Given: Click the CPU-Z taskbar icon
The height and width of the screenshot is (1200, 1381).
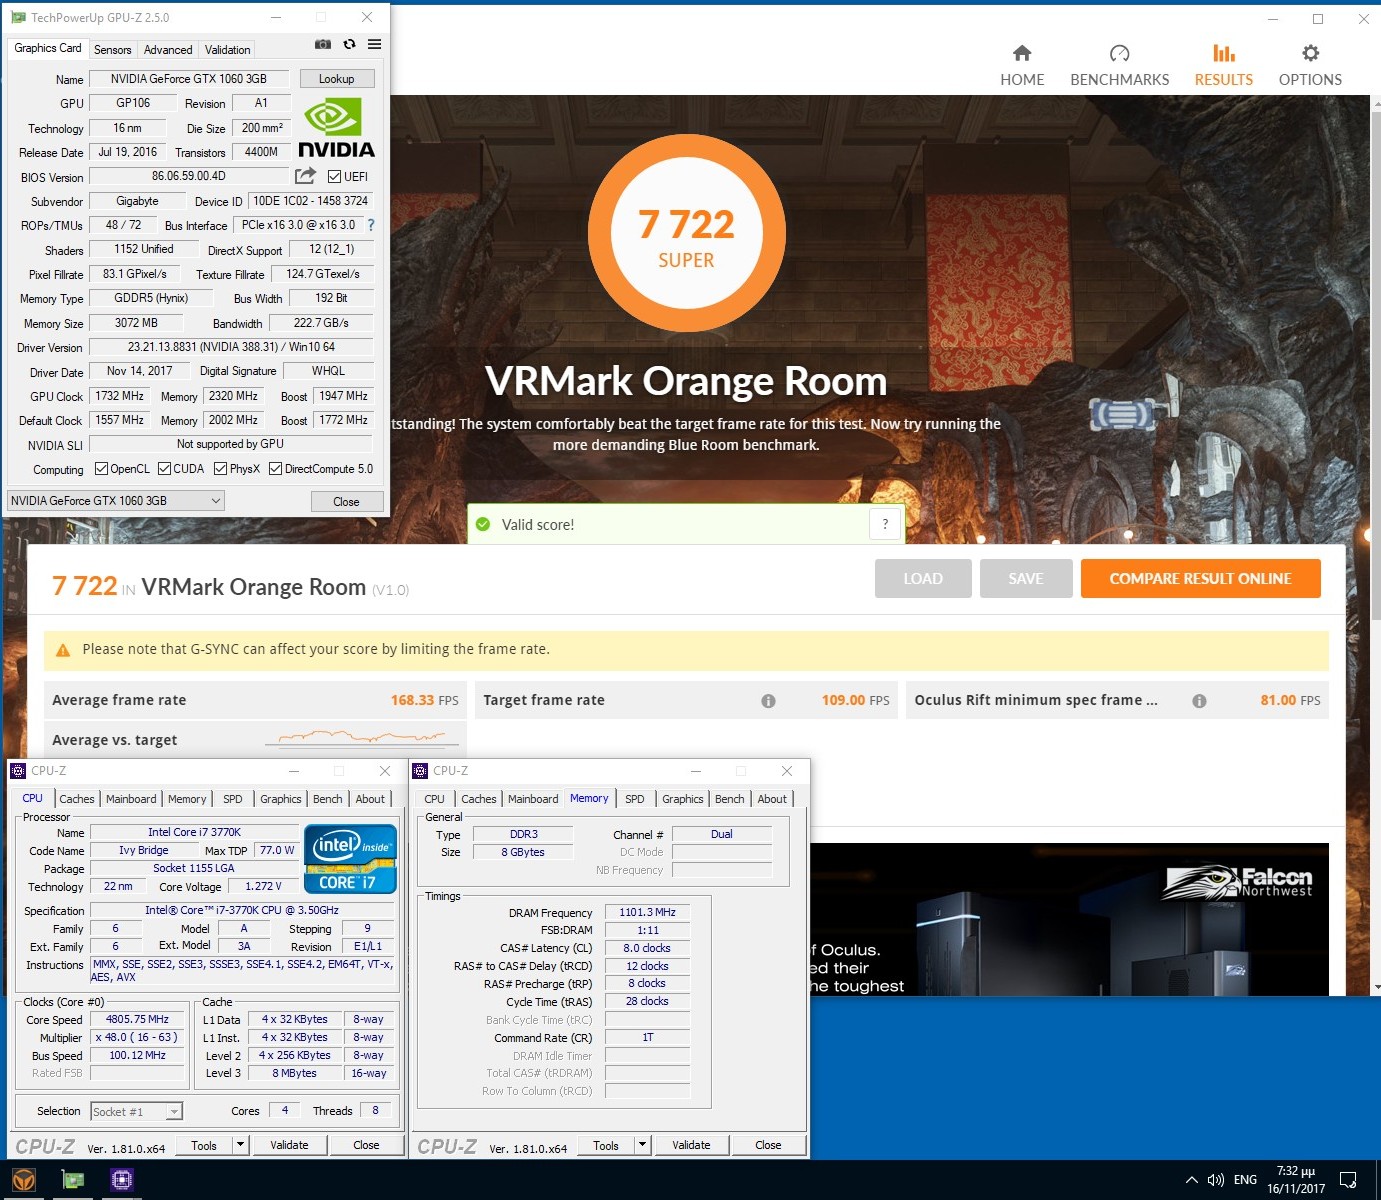Looking at the screenshot, I should [122, 1180].
